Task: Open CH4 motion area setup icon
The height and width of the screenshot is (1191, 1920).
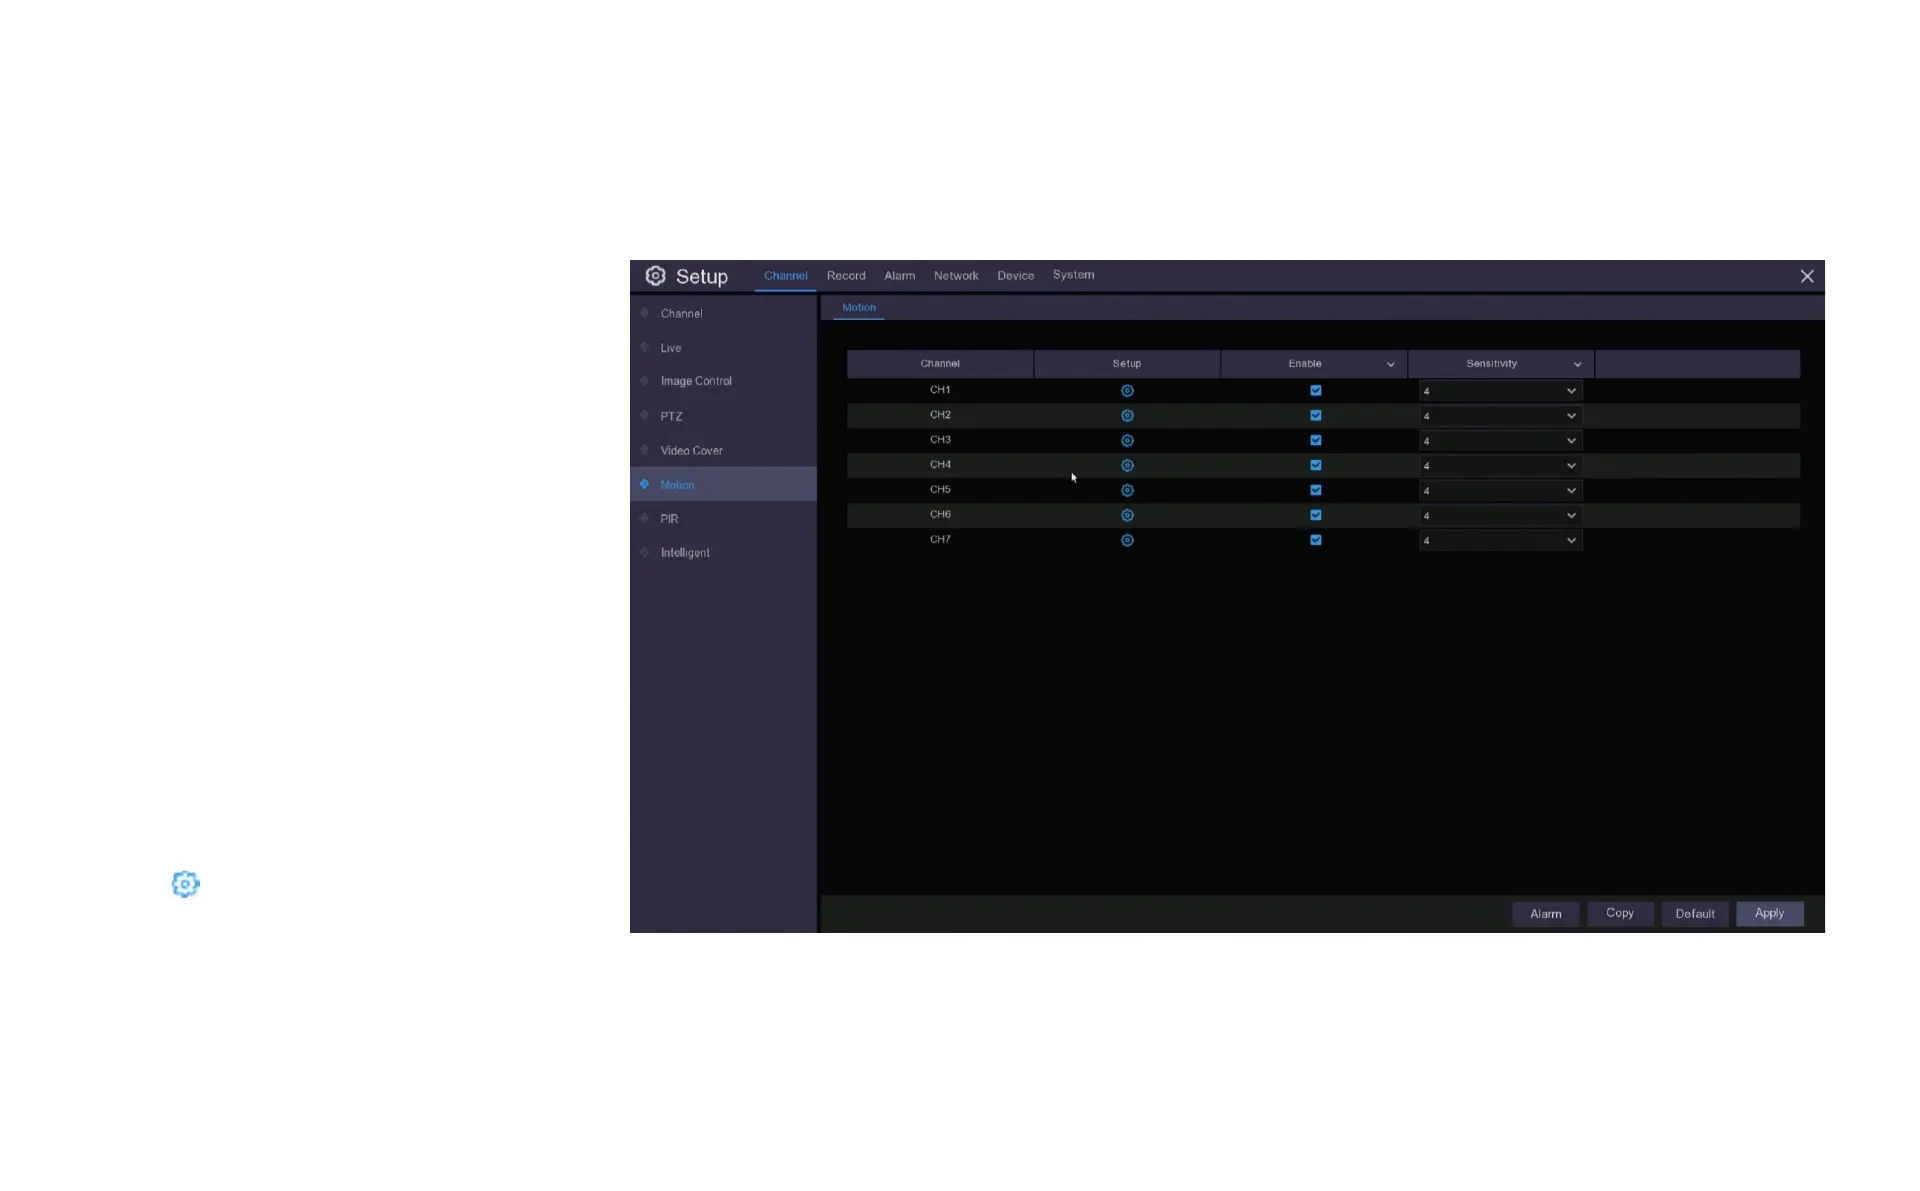Action: 1127,466
